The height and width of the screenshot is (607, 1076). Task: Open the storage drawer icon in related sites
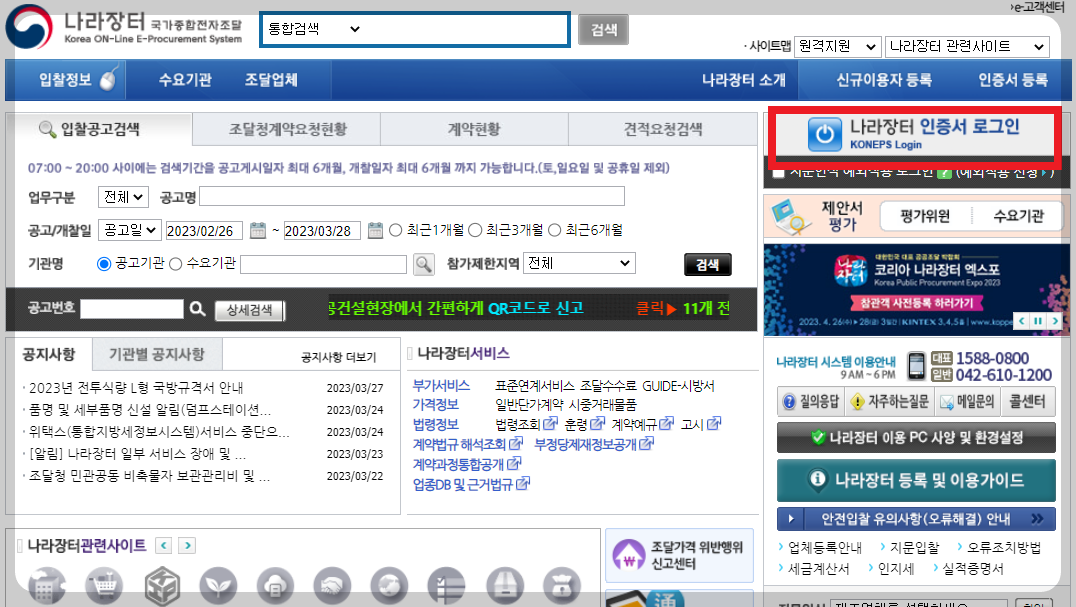point(505,586)
